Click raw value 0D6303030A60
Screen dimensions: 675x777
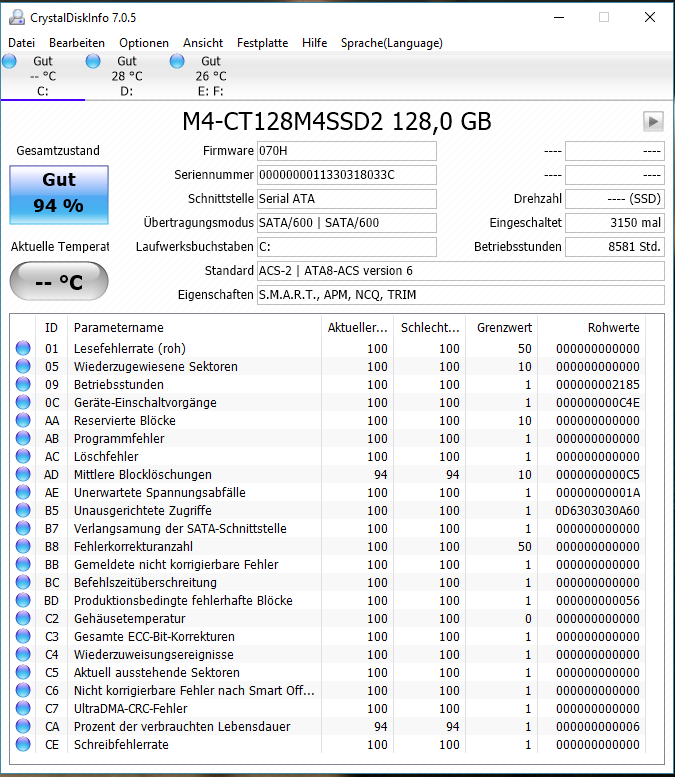pyautogui.click(x=597, y=510)
